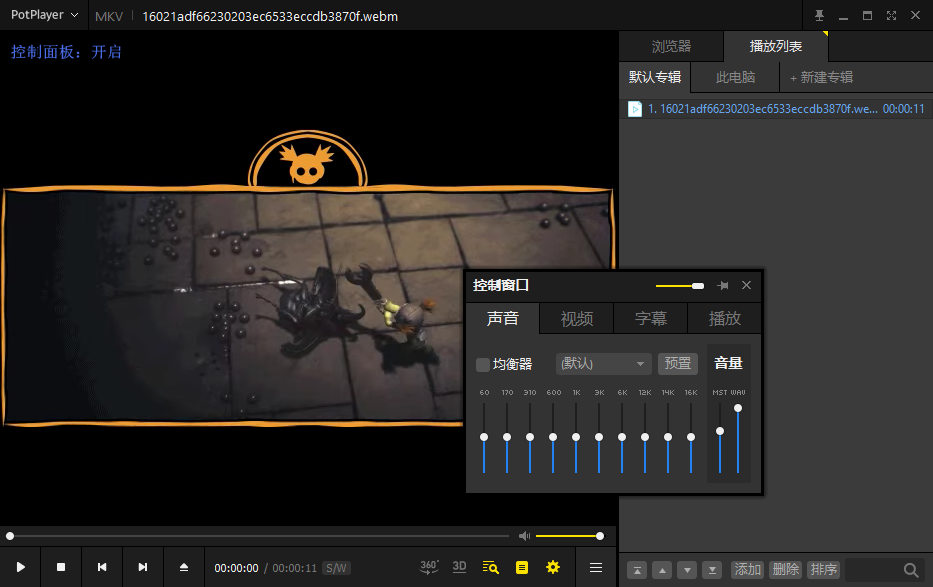Click the 添加 button in playlist
933x587 pixels.
(747, 569)
